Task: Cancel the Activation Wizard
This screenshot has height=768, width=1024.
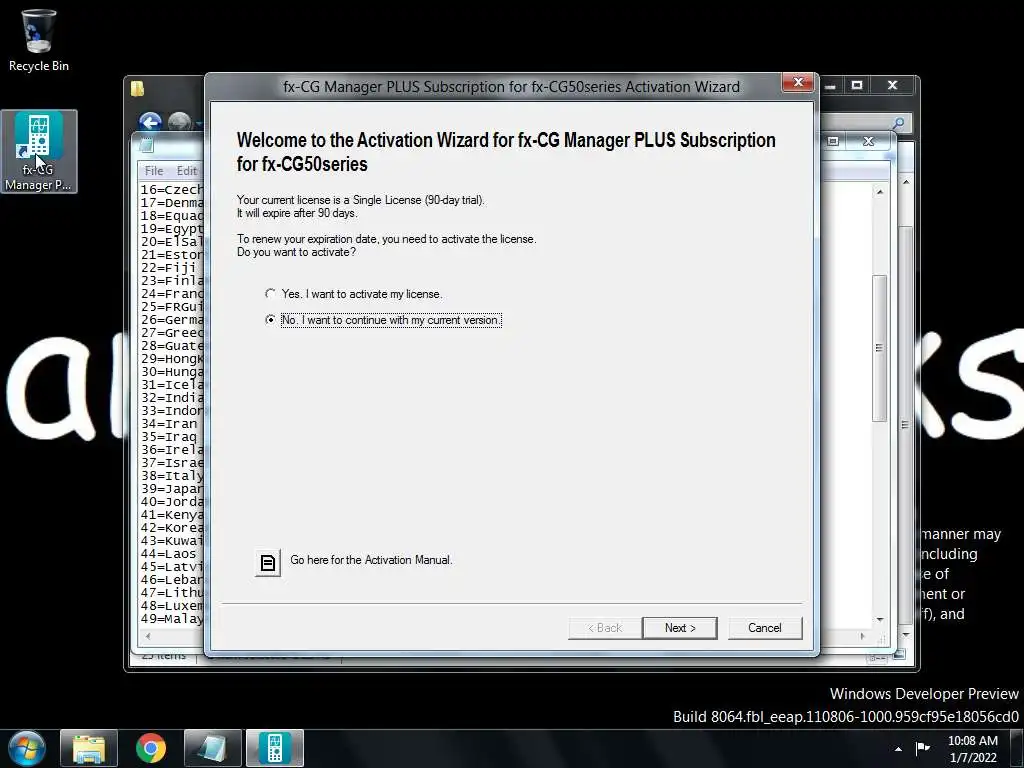Action: click(x=765, y=628)
